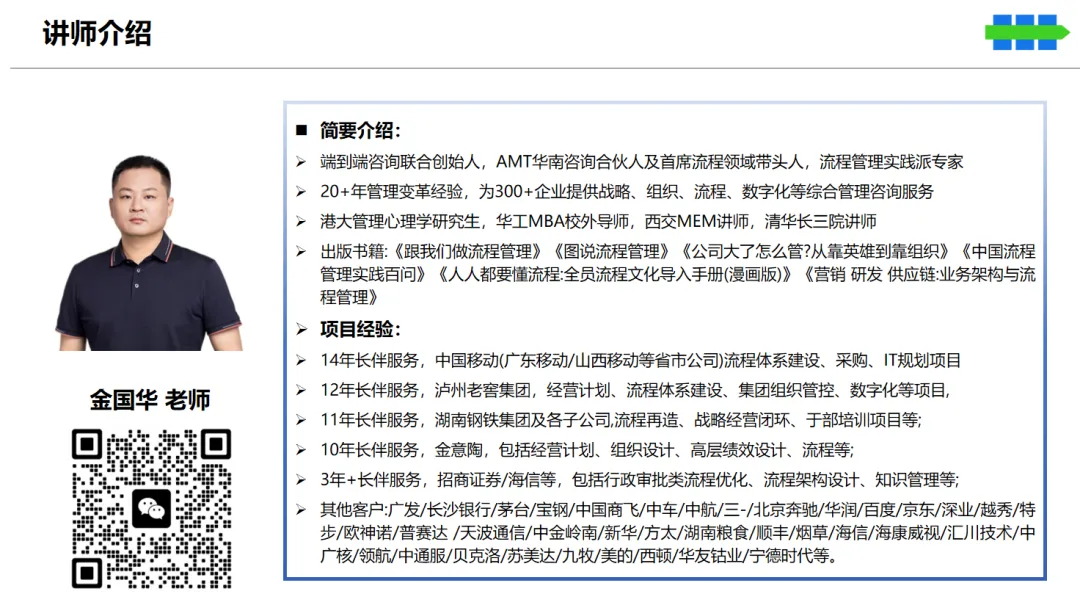The height and width of the screenshot is (605, 1080).
Task: Select line starting 14年长伴服务
Action: 641,360
